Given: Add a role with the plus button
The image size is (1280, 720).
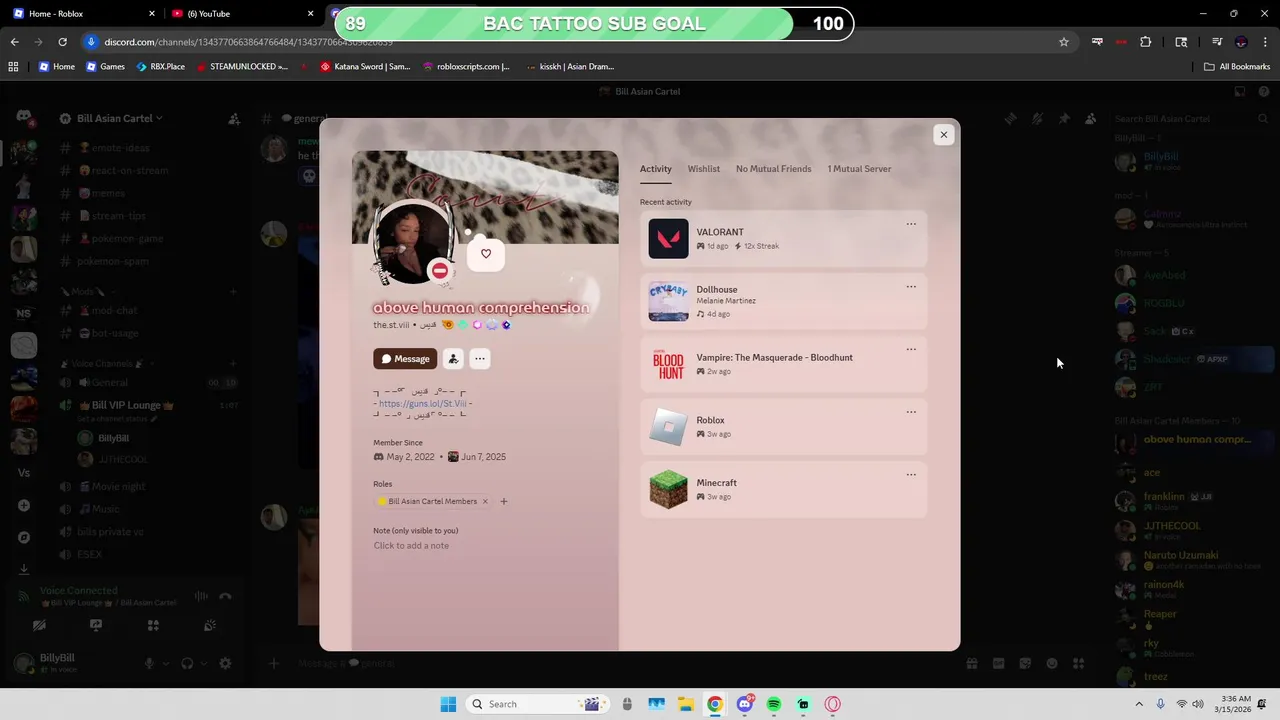Looking at the screenshot, I should point(504,502).
